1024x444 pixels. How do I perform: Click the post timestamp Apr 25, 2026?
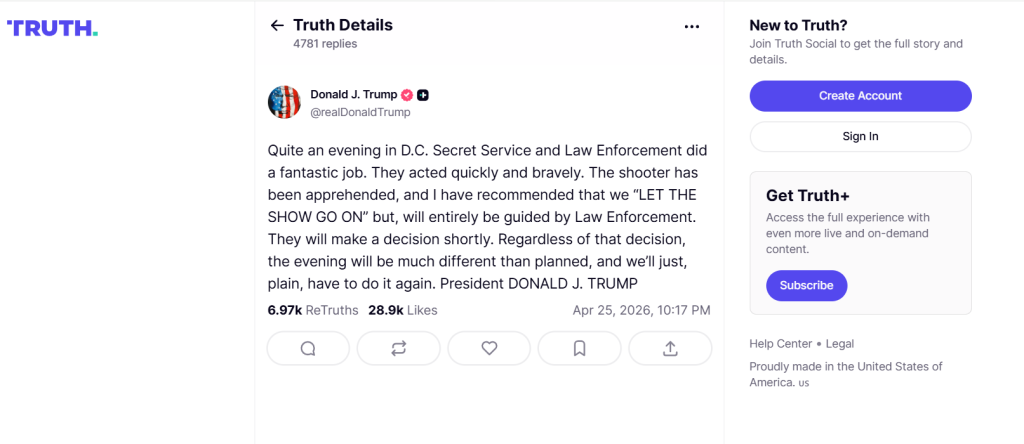coord(641,311)
